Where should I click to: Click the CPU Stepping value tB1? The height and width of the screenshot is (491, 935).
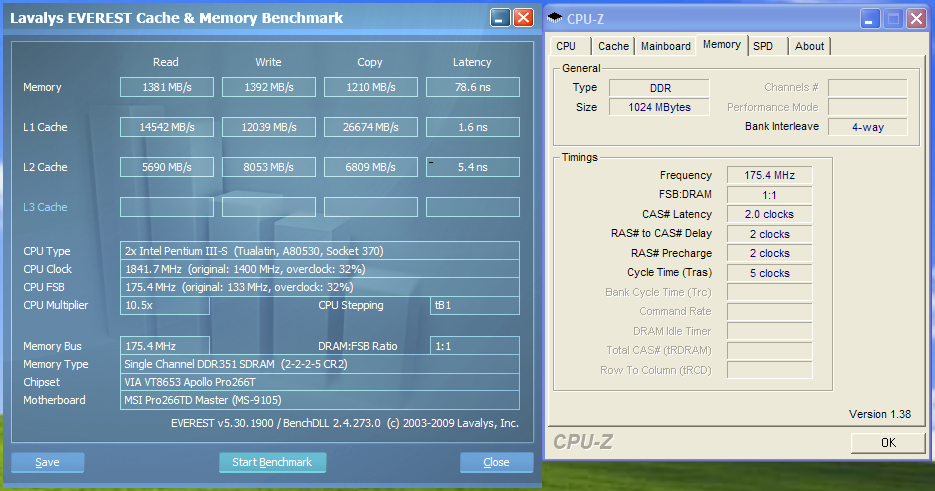[475, 305]
